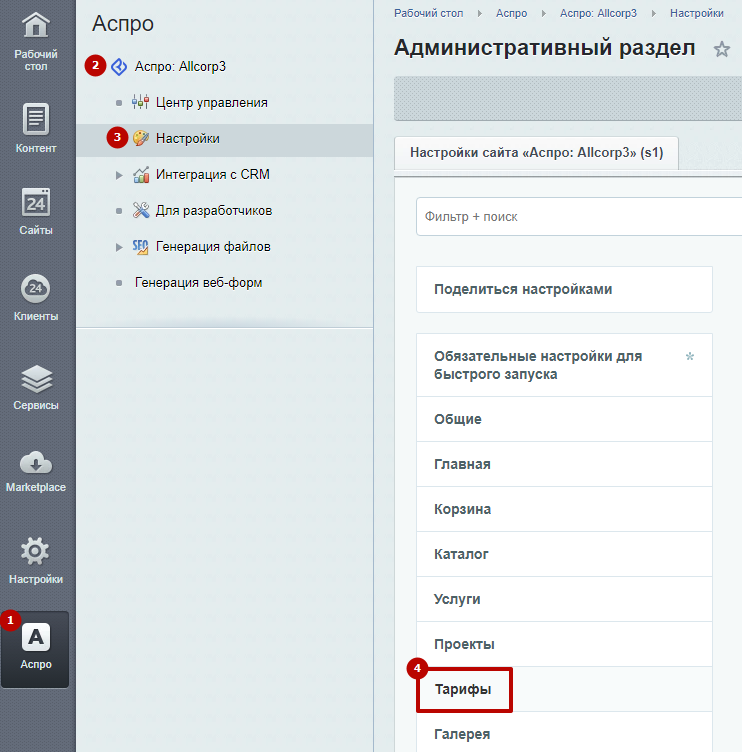Image resolution: width=742 pixels, height=752 pixels.
Task: Open Центр управления tree item
Action: click(x=212, y=102)
